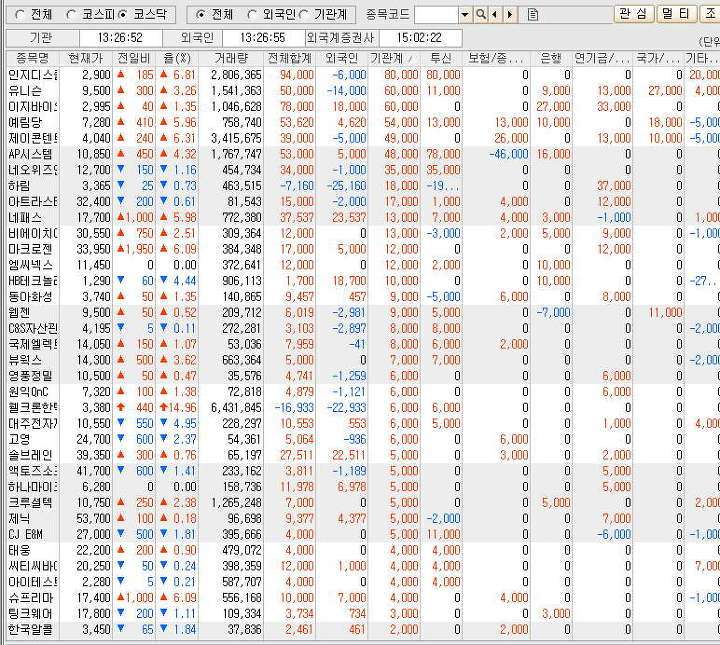Open the 종목코드 dropdown arrow
Image resolution: width=720 pixels, height=645 pixels.
[465, 15]
